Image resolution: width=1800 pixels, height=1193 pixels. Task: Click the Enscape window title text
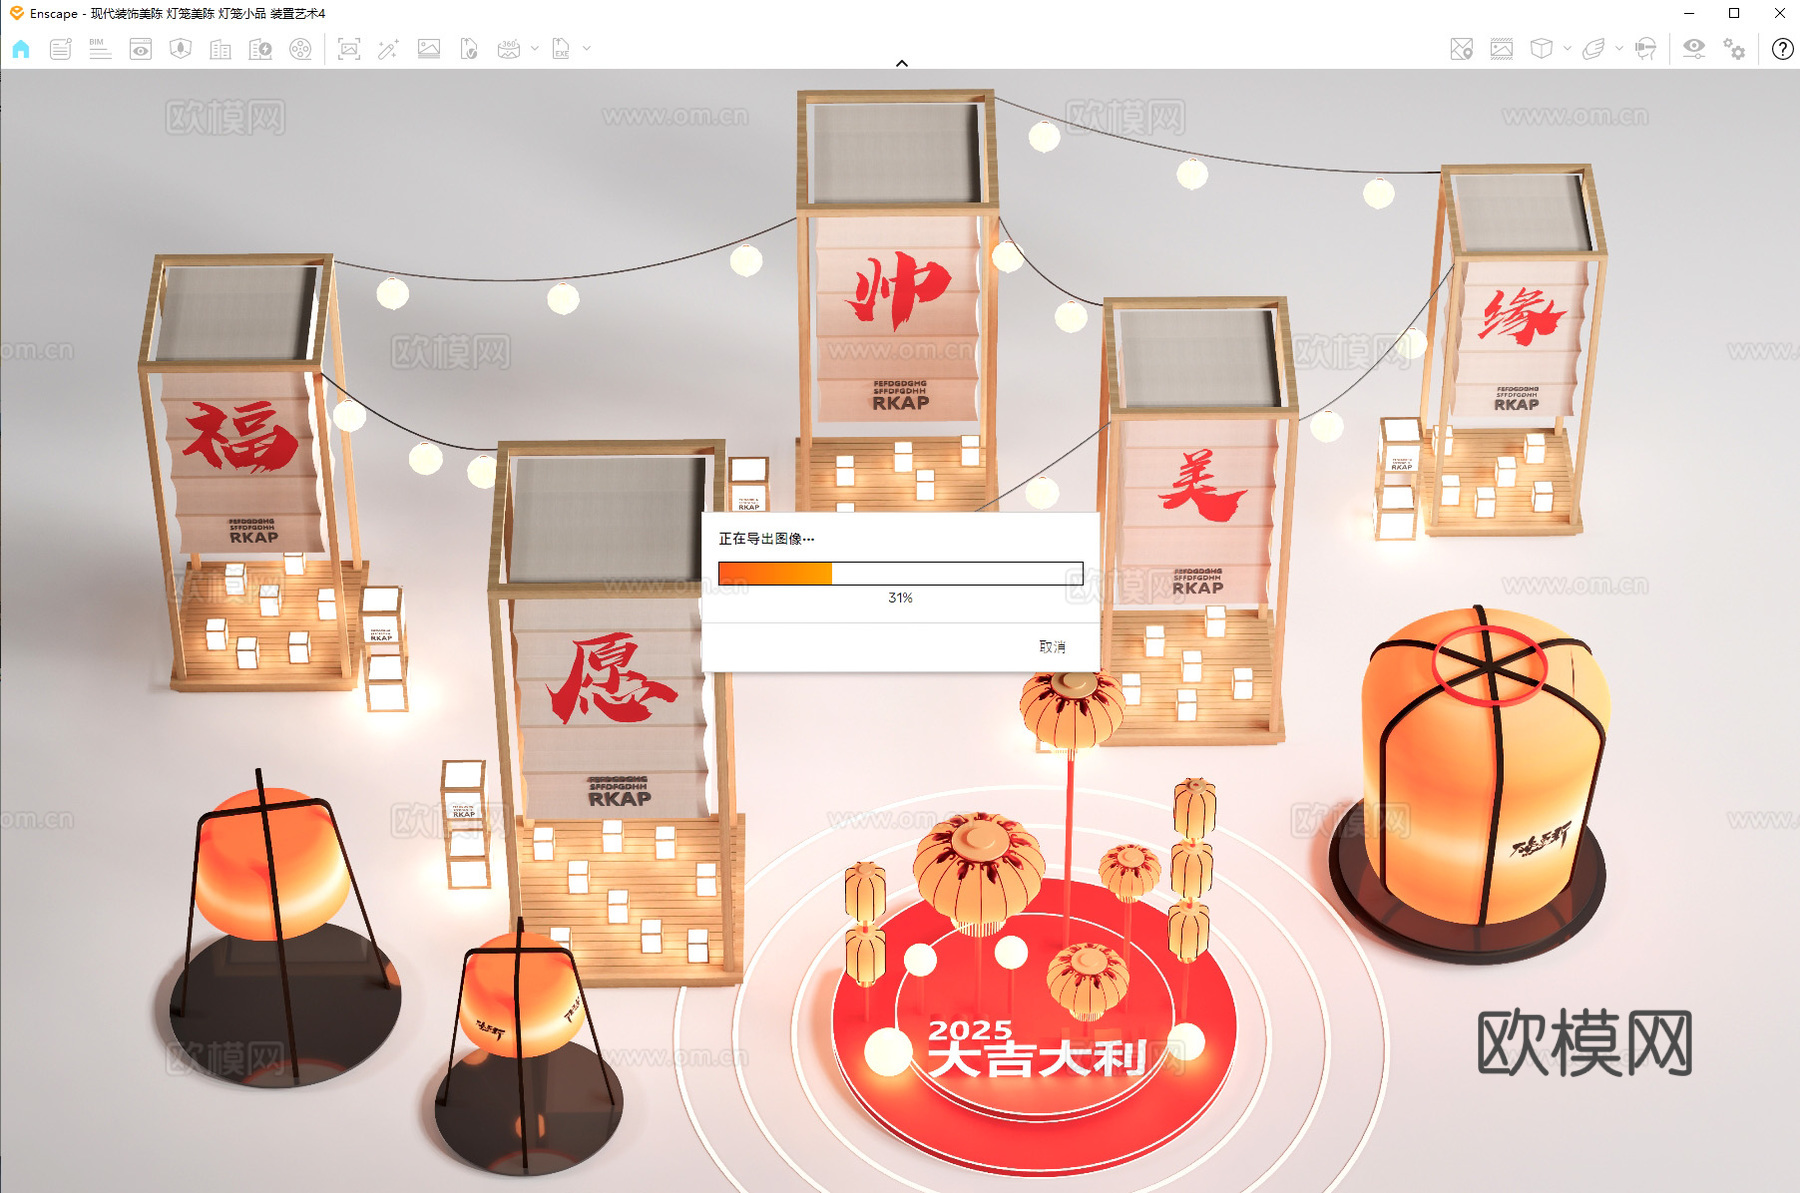click(x=178, y=13)
